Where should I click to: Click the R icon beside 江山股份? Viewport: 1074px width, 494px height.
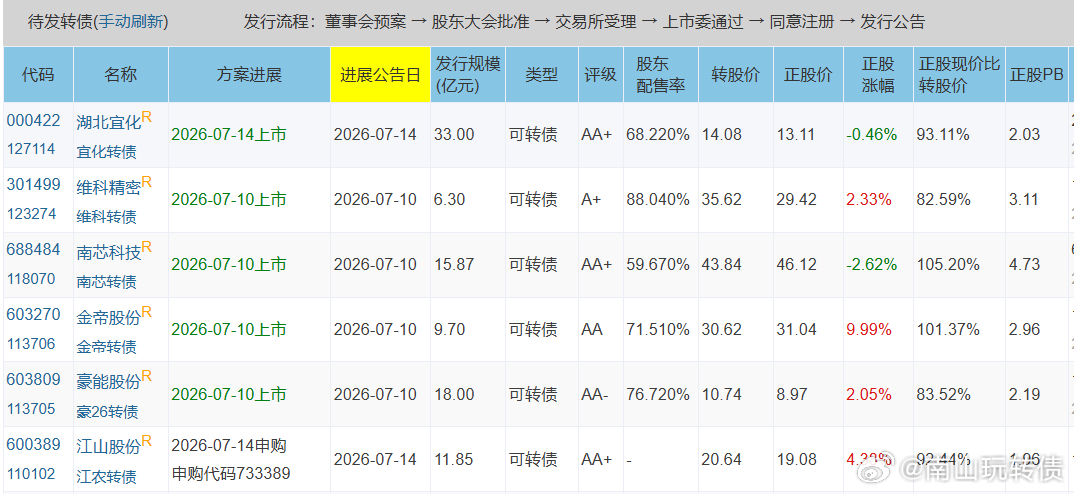[x=147, y=443]
